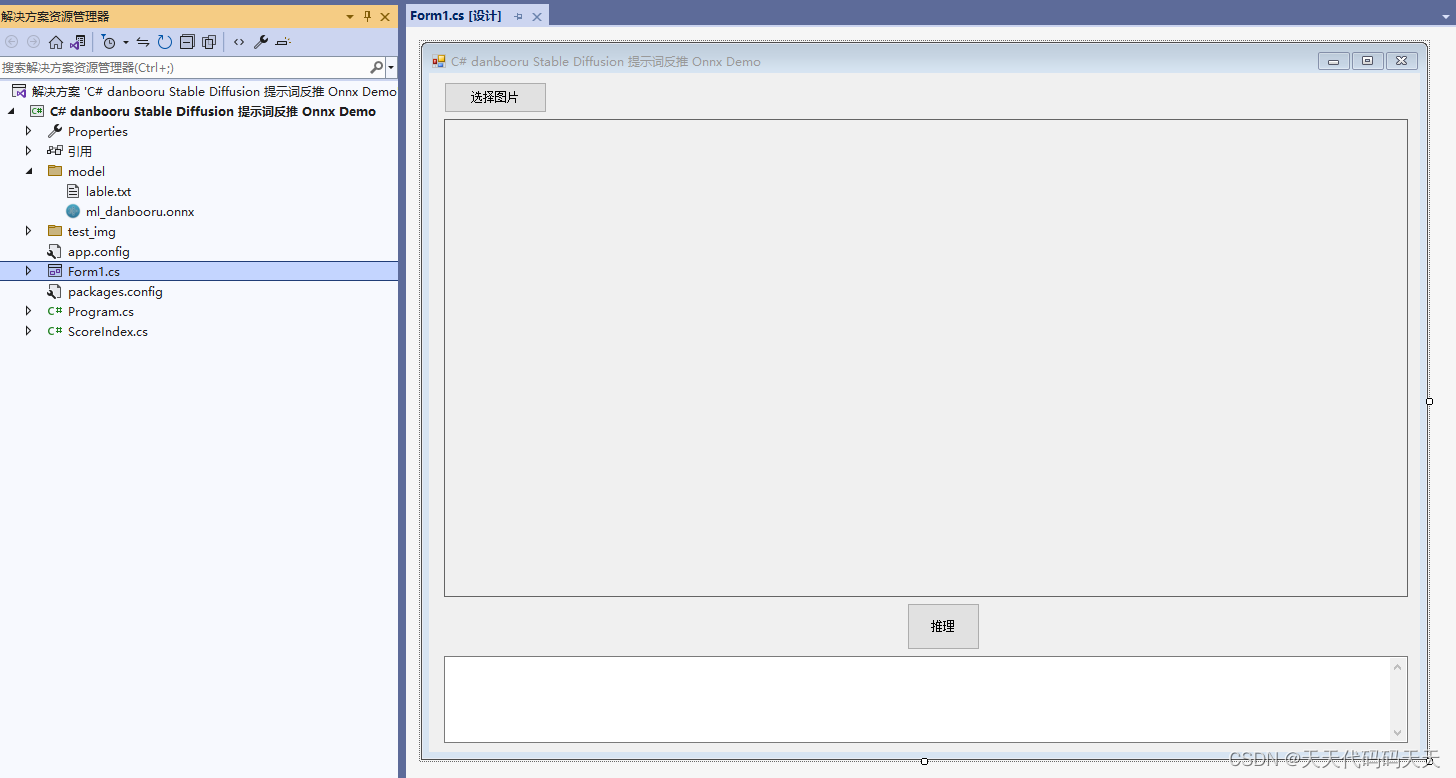The image size is (1456, 778).
Task: Select packages.config file
Action: pyautogui.click(x=115, y=291)
